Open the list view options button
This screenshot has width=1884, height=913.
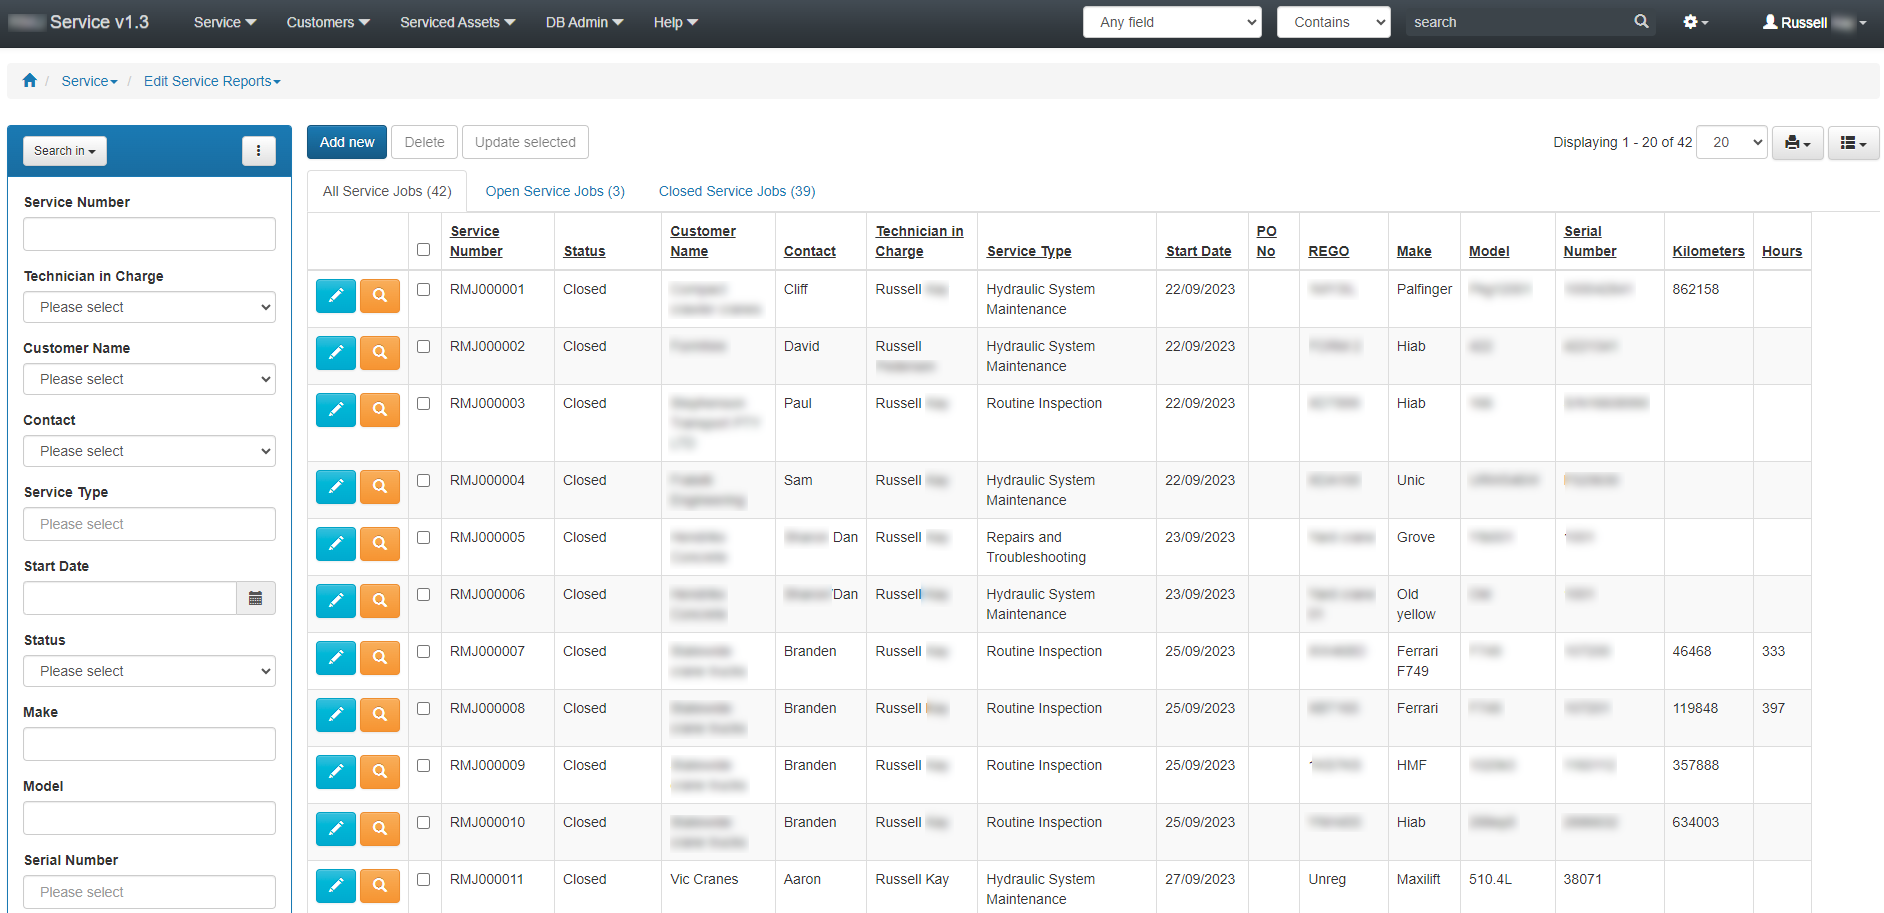[1853, 143]
